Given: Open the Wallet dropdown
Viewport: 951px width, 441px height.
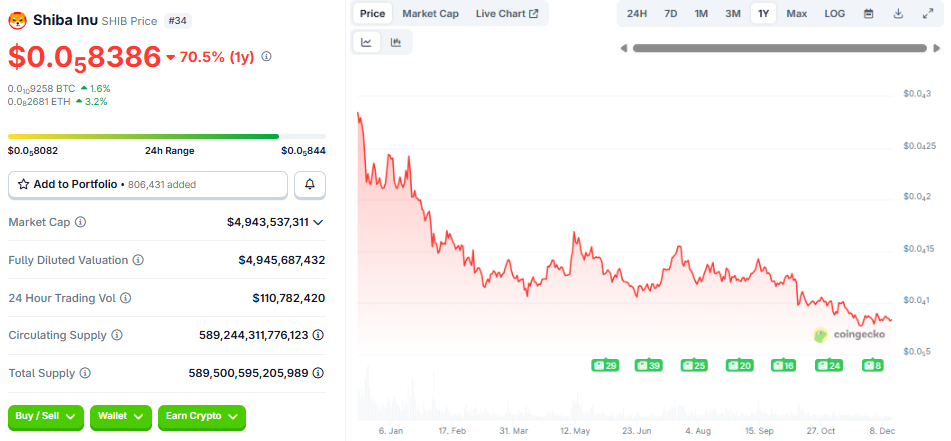Looking at the screenshot, I should point(121,417).
